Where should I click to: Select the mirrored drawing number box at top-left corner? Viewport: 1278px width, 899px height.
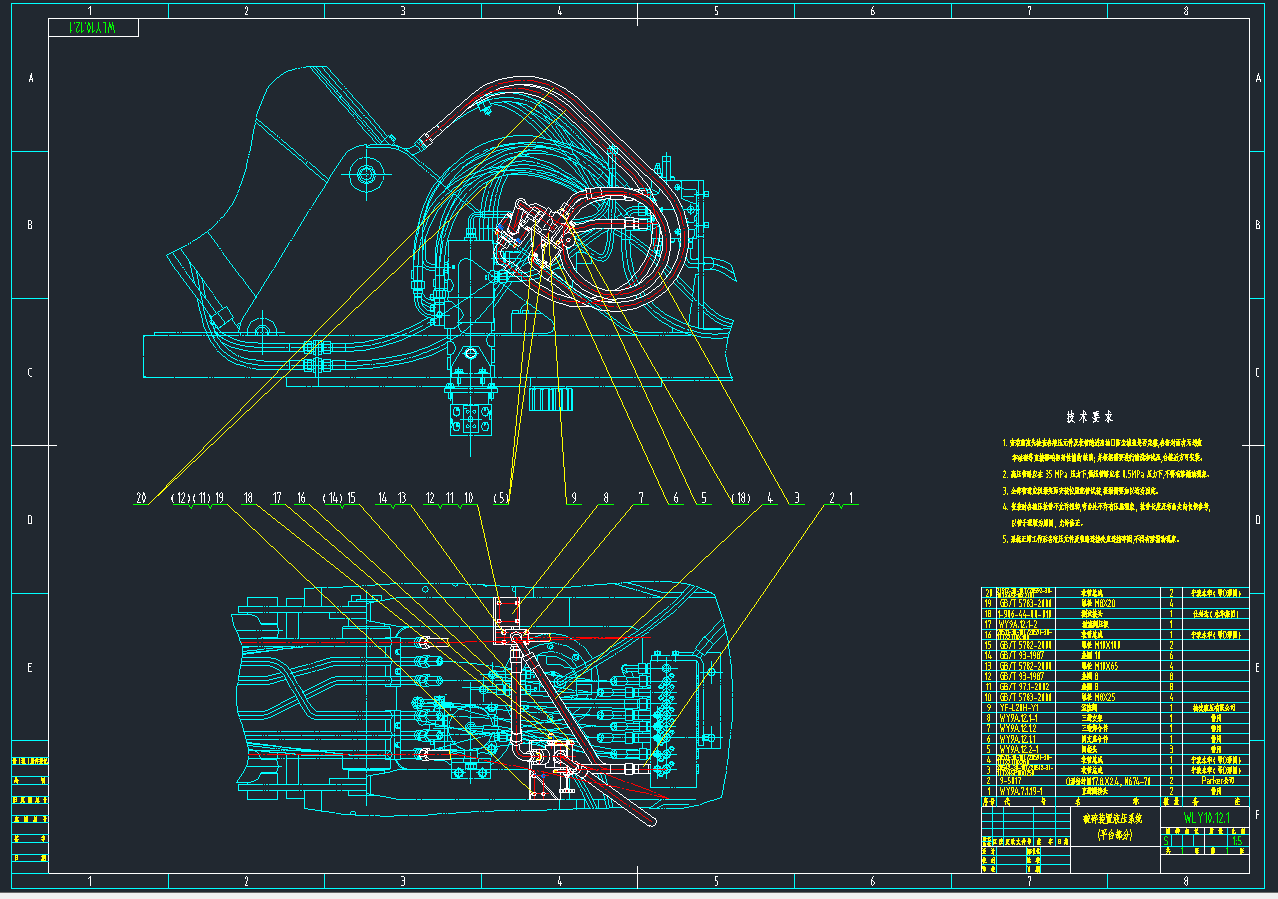[x=93, y=28]
